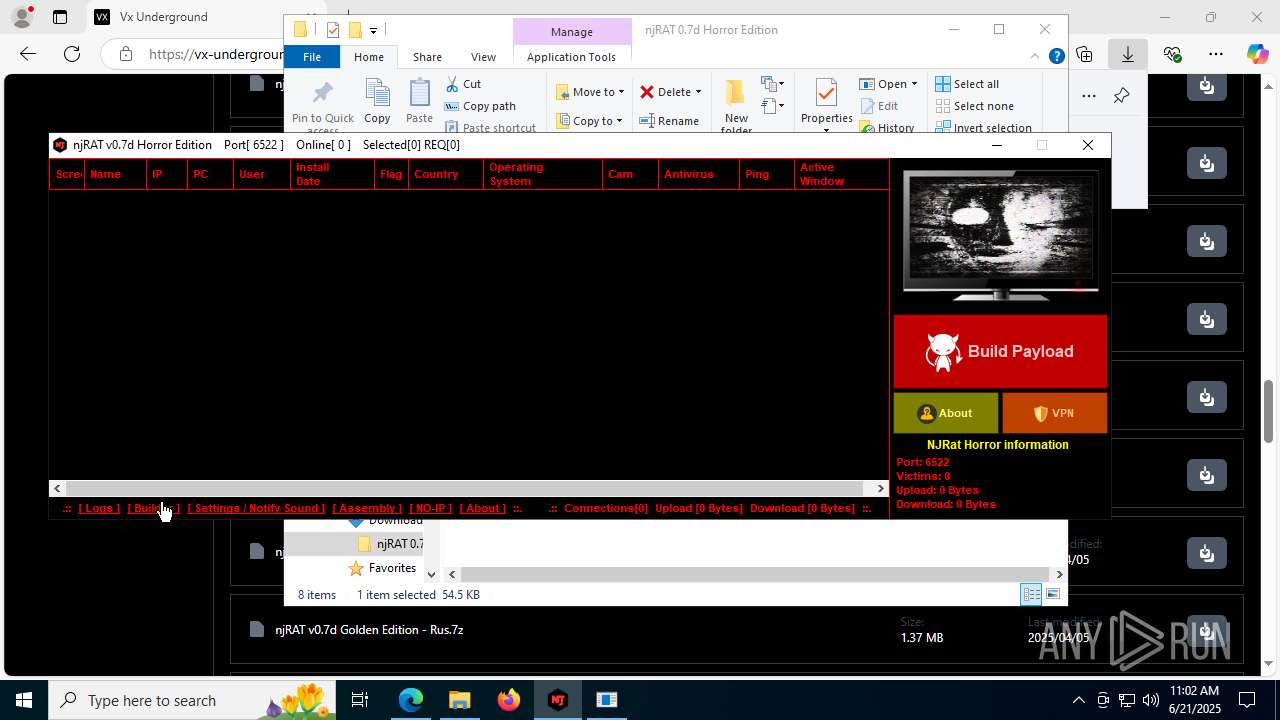Viewport: 1280px width, 720px height.
Task: Open [ Settings / Notify Sound ] link
Action: (256, 508)
